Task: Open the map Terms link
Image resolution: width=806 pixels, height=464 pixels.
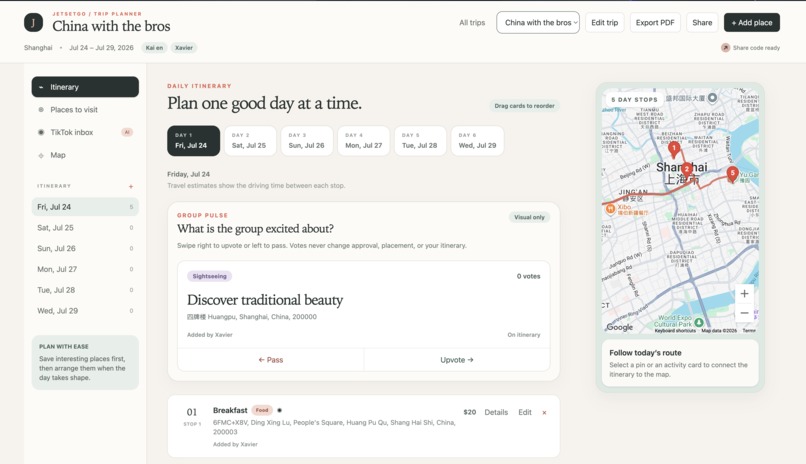Action: tap(749, 330)
